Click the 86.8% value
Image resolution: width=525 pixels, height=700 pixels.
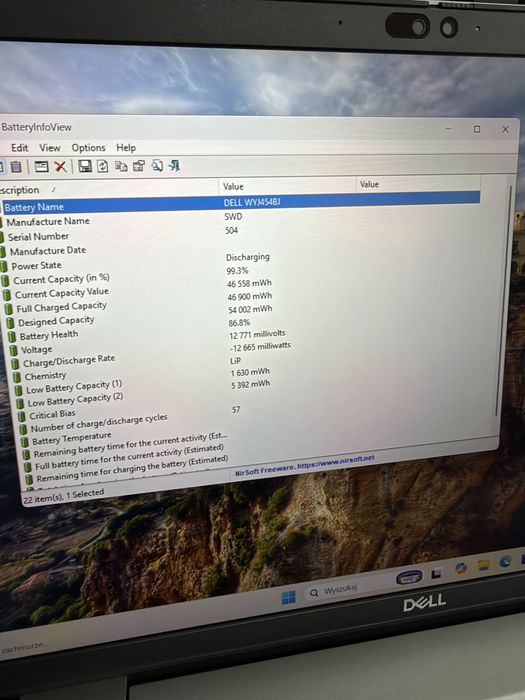[x=239, y=322]
